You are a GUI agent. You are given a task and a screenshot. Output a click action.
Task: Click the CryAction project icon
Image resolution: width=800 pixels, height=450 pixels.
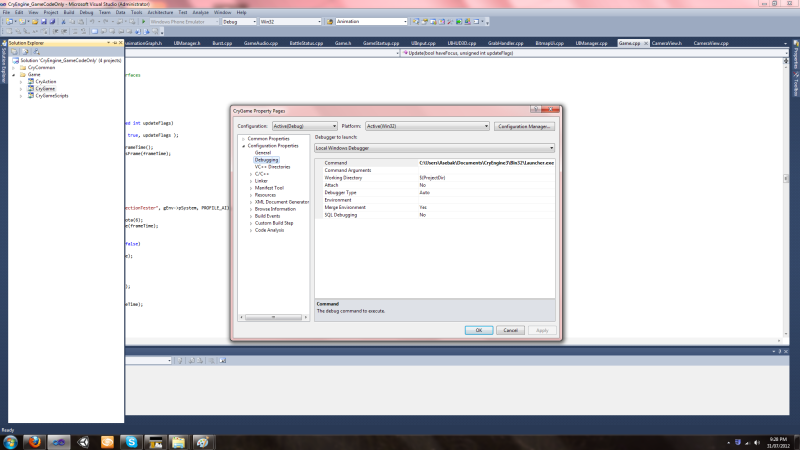[31, 82]
